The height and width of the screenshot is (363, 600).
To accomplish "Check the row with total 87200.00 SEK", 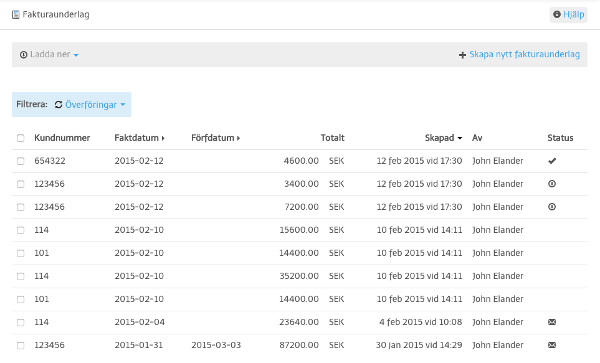I will [21, 345].
